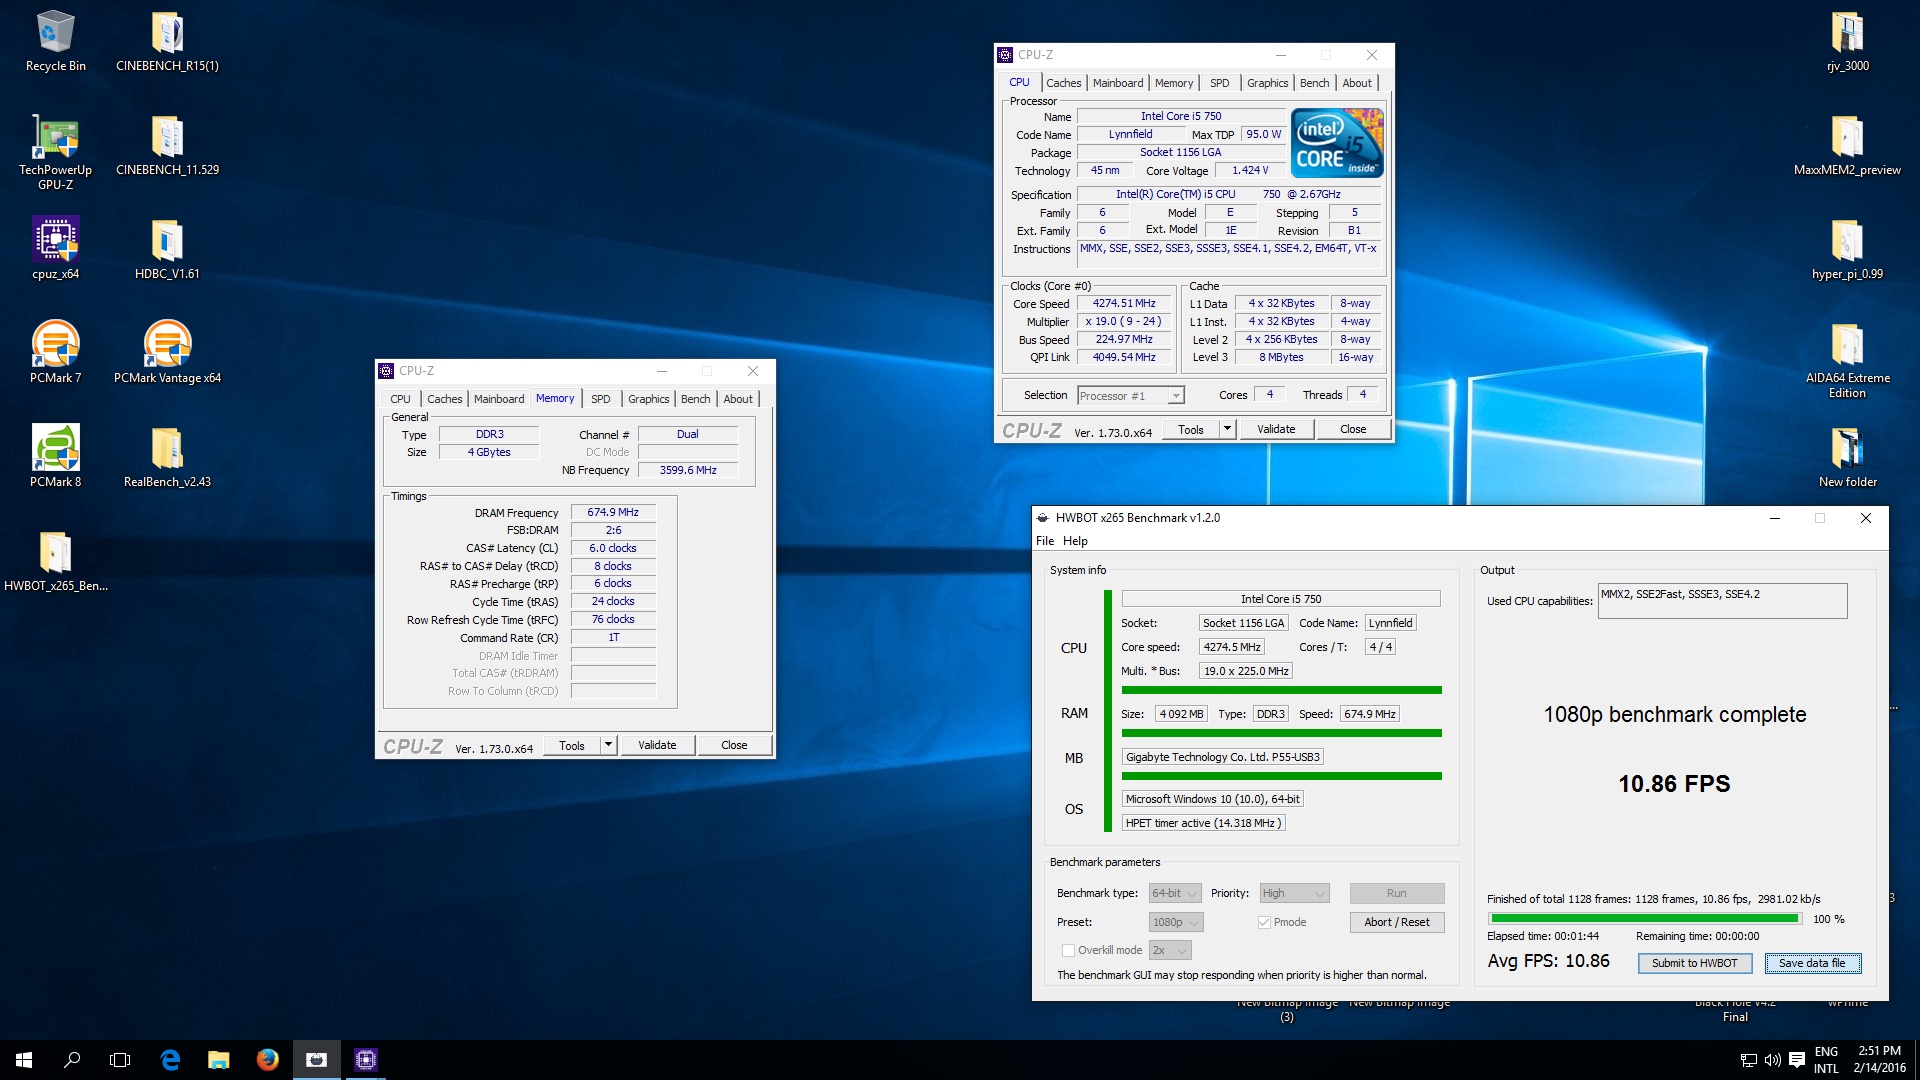The image size is (1920, 1080).
Task: Click benchmark progress bar at 100 %
Action: point(1643,918)
